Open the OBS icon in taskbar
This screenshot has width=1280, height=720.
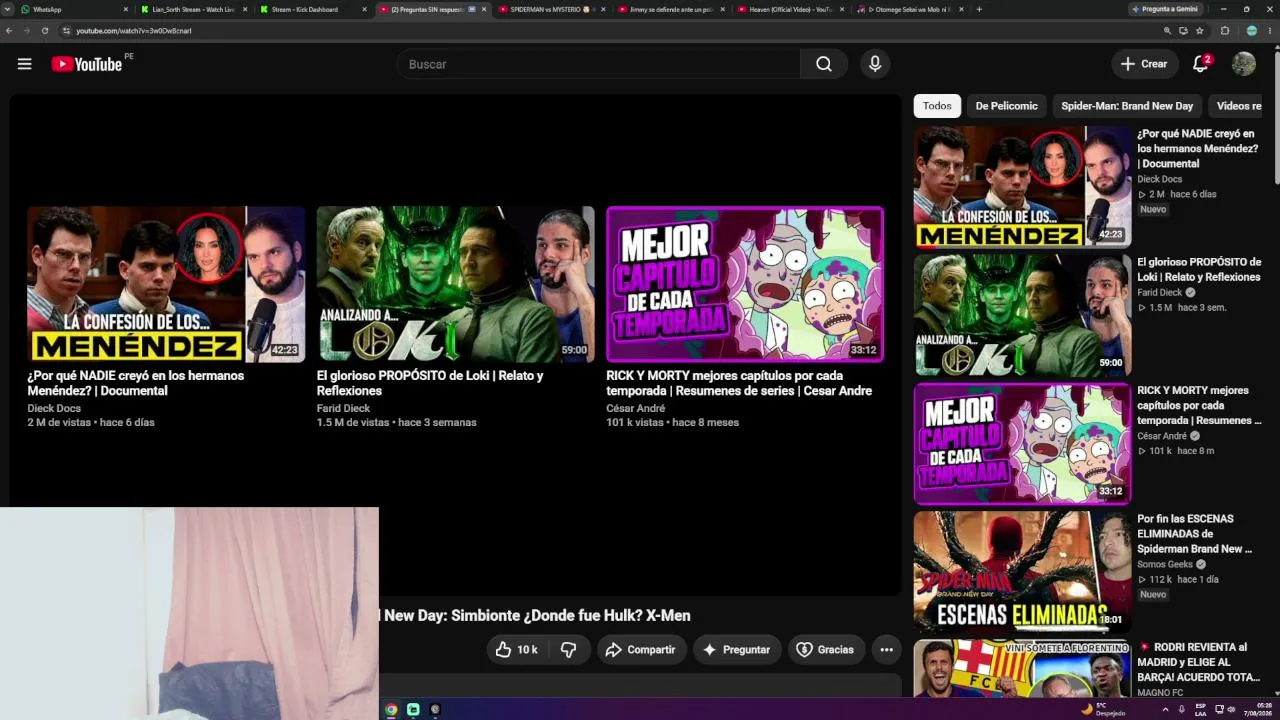[435, 709]
